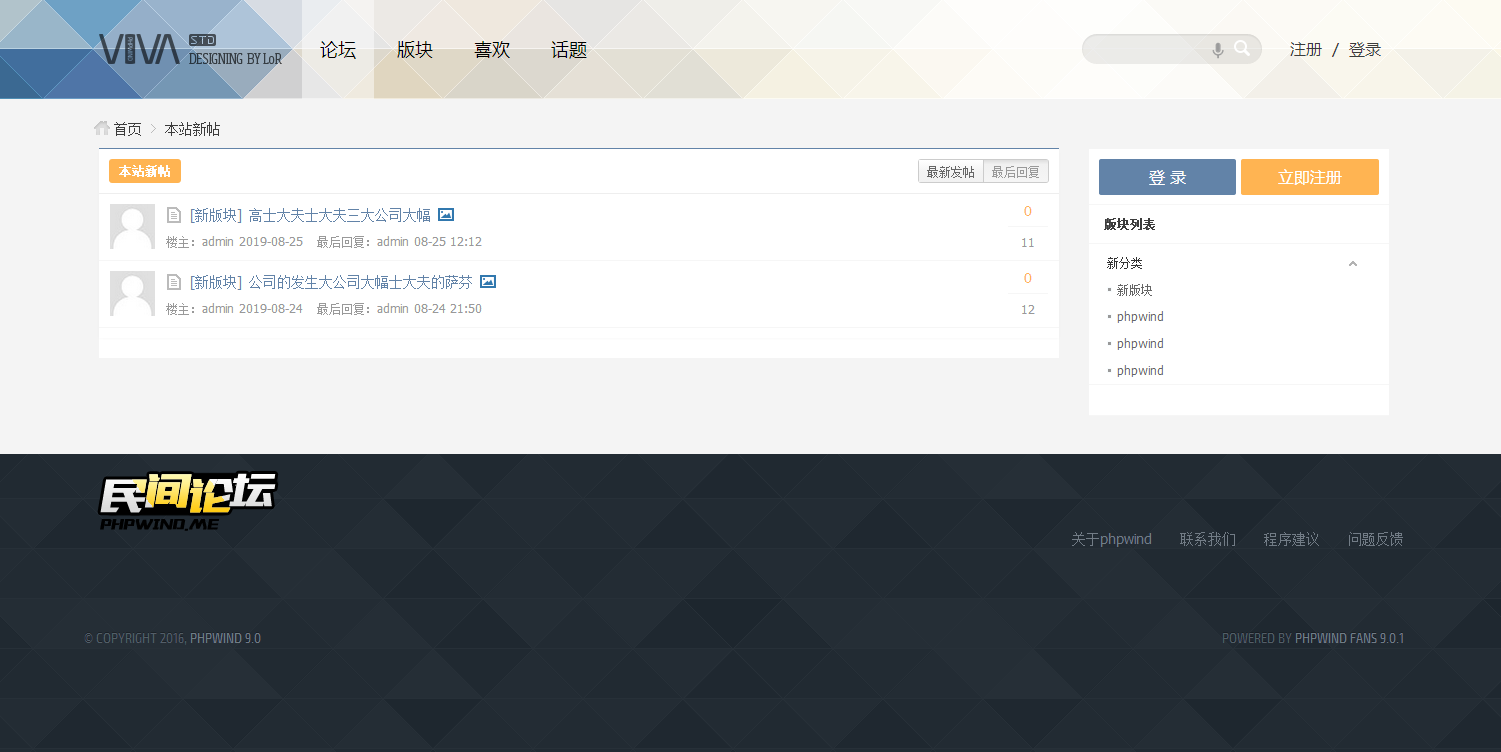Click the 新分类 category heading
The image size is (1501, 752).
pyautogui.click(x=1124, y=263)
